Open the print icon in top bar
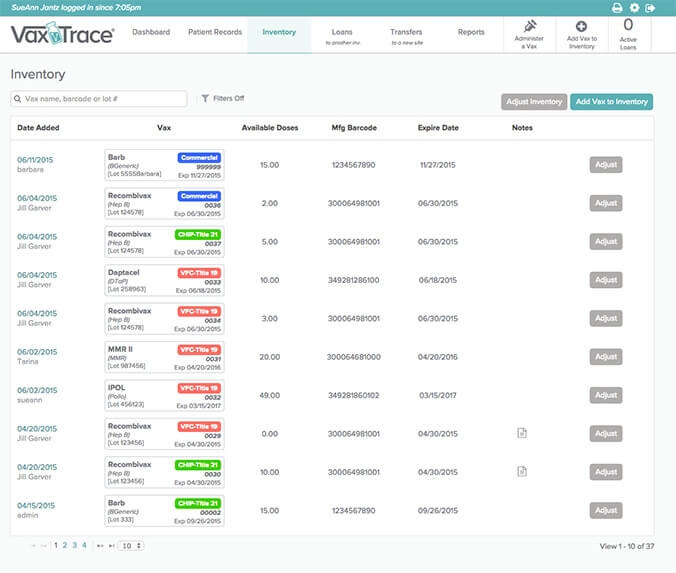 tap(617, 8)
